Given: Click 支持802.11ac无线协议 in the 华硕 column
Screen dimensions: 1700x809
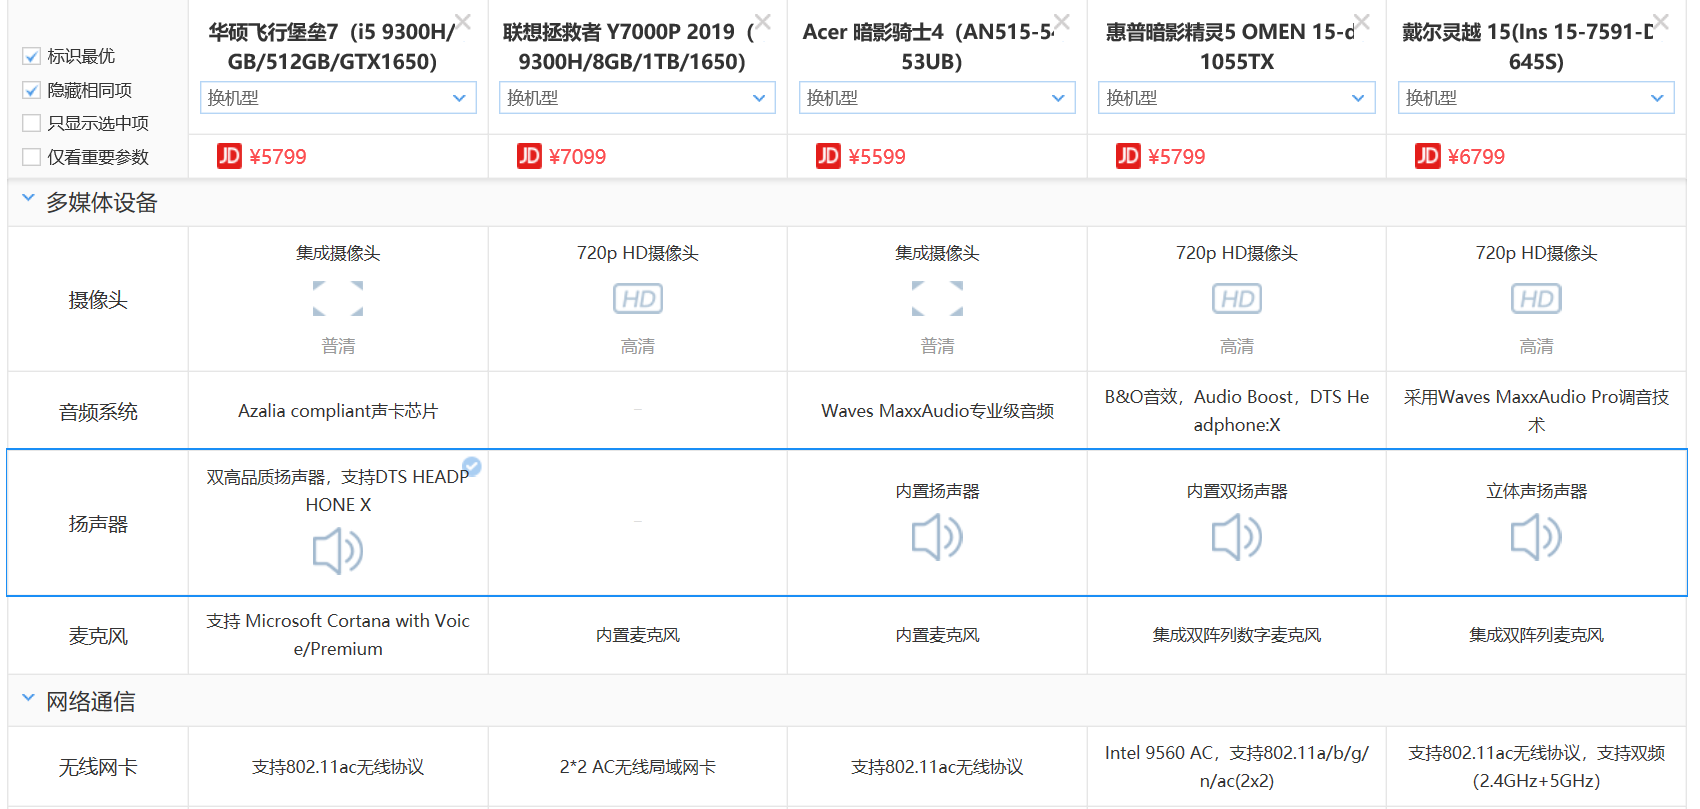Looking at the screenshot, I should click(338, 767).
